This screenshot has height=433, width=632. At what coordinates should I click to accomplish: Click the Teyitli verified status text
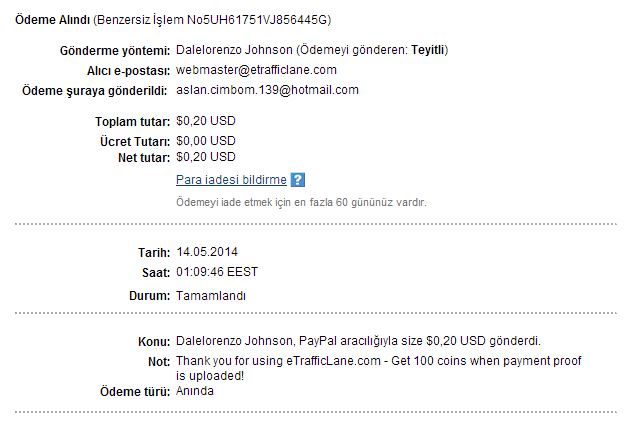[x=428, y=50]
